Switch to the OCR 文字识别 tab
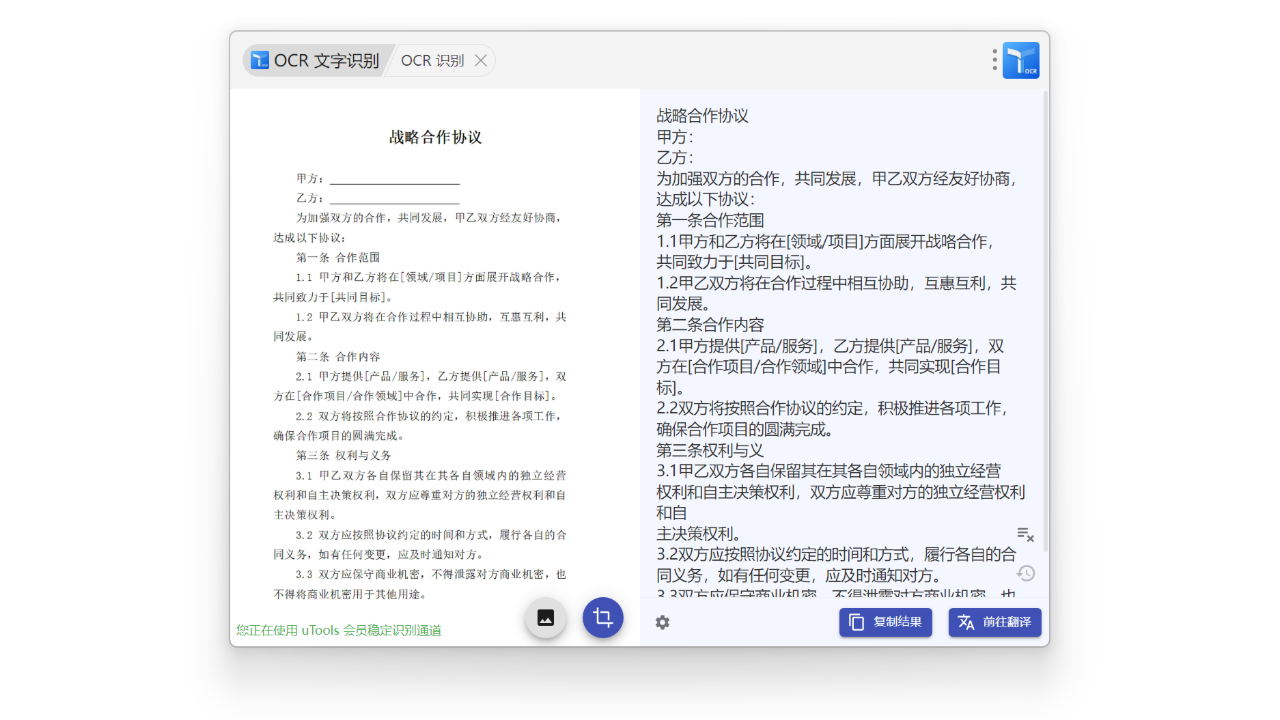This screenshot has height=720, width=1280. coord(318,60)
